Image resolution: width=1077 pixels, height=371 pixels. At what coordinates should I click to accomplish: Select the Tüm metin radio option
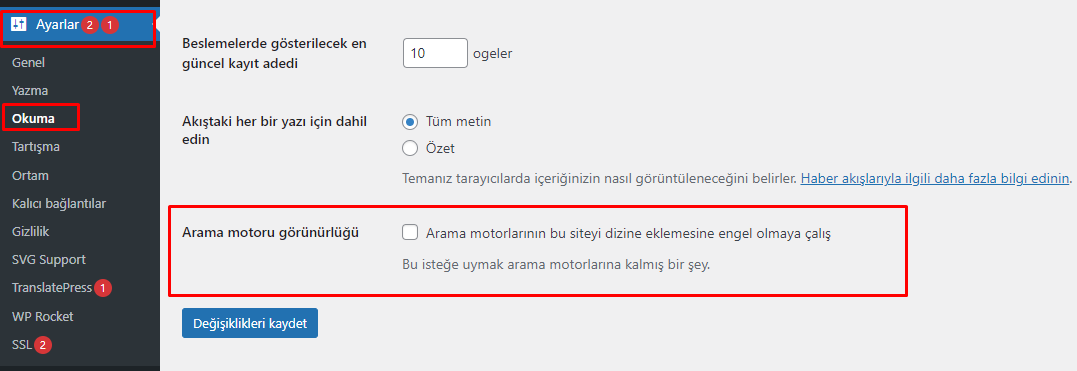point(410,122)
